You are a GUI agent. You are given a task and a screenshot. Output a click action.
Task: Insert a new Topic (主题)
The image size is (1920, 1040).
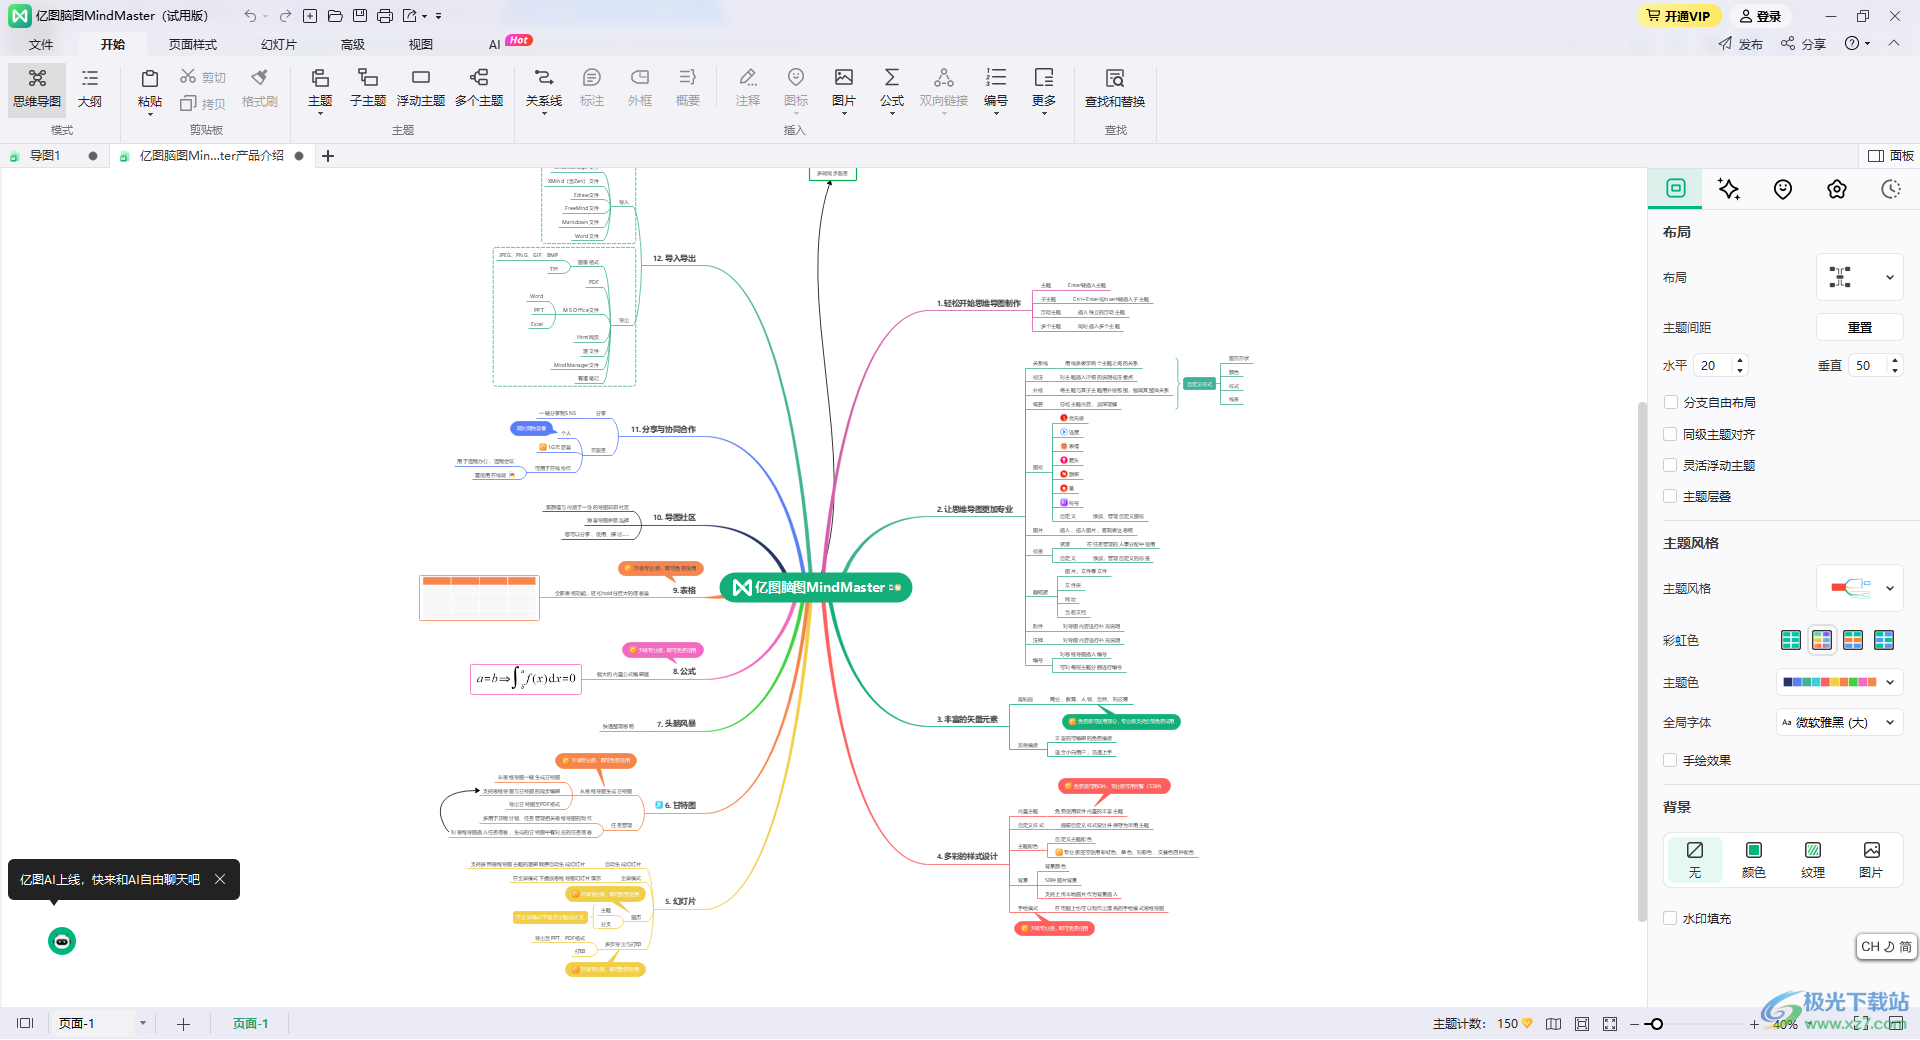[320, 89]
